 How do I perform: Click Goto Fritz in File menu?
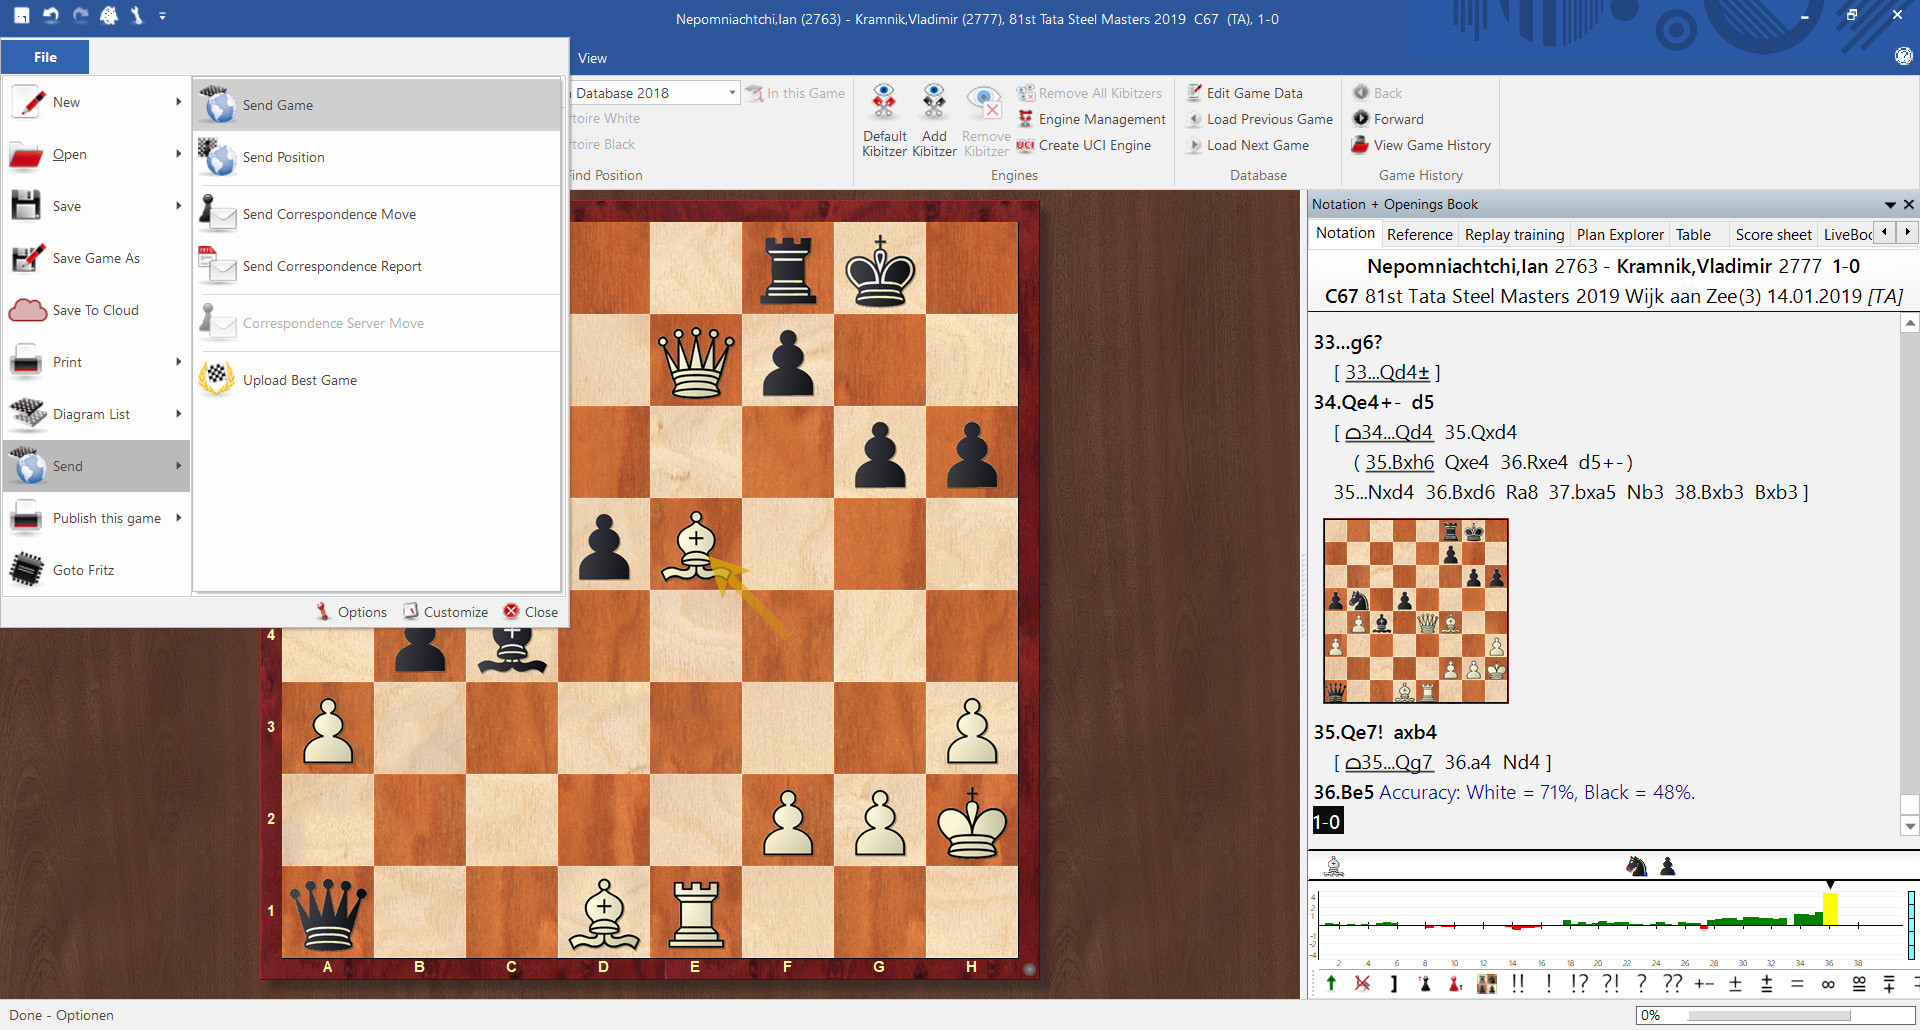tap(97, 570)
